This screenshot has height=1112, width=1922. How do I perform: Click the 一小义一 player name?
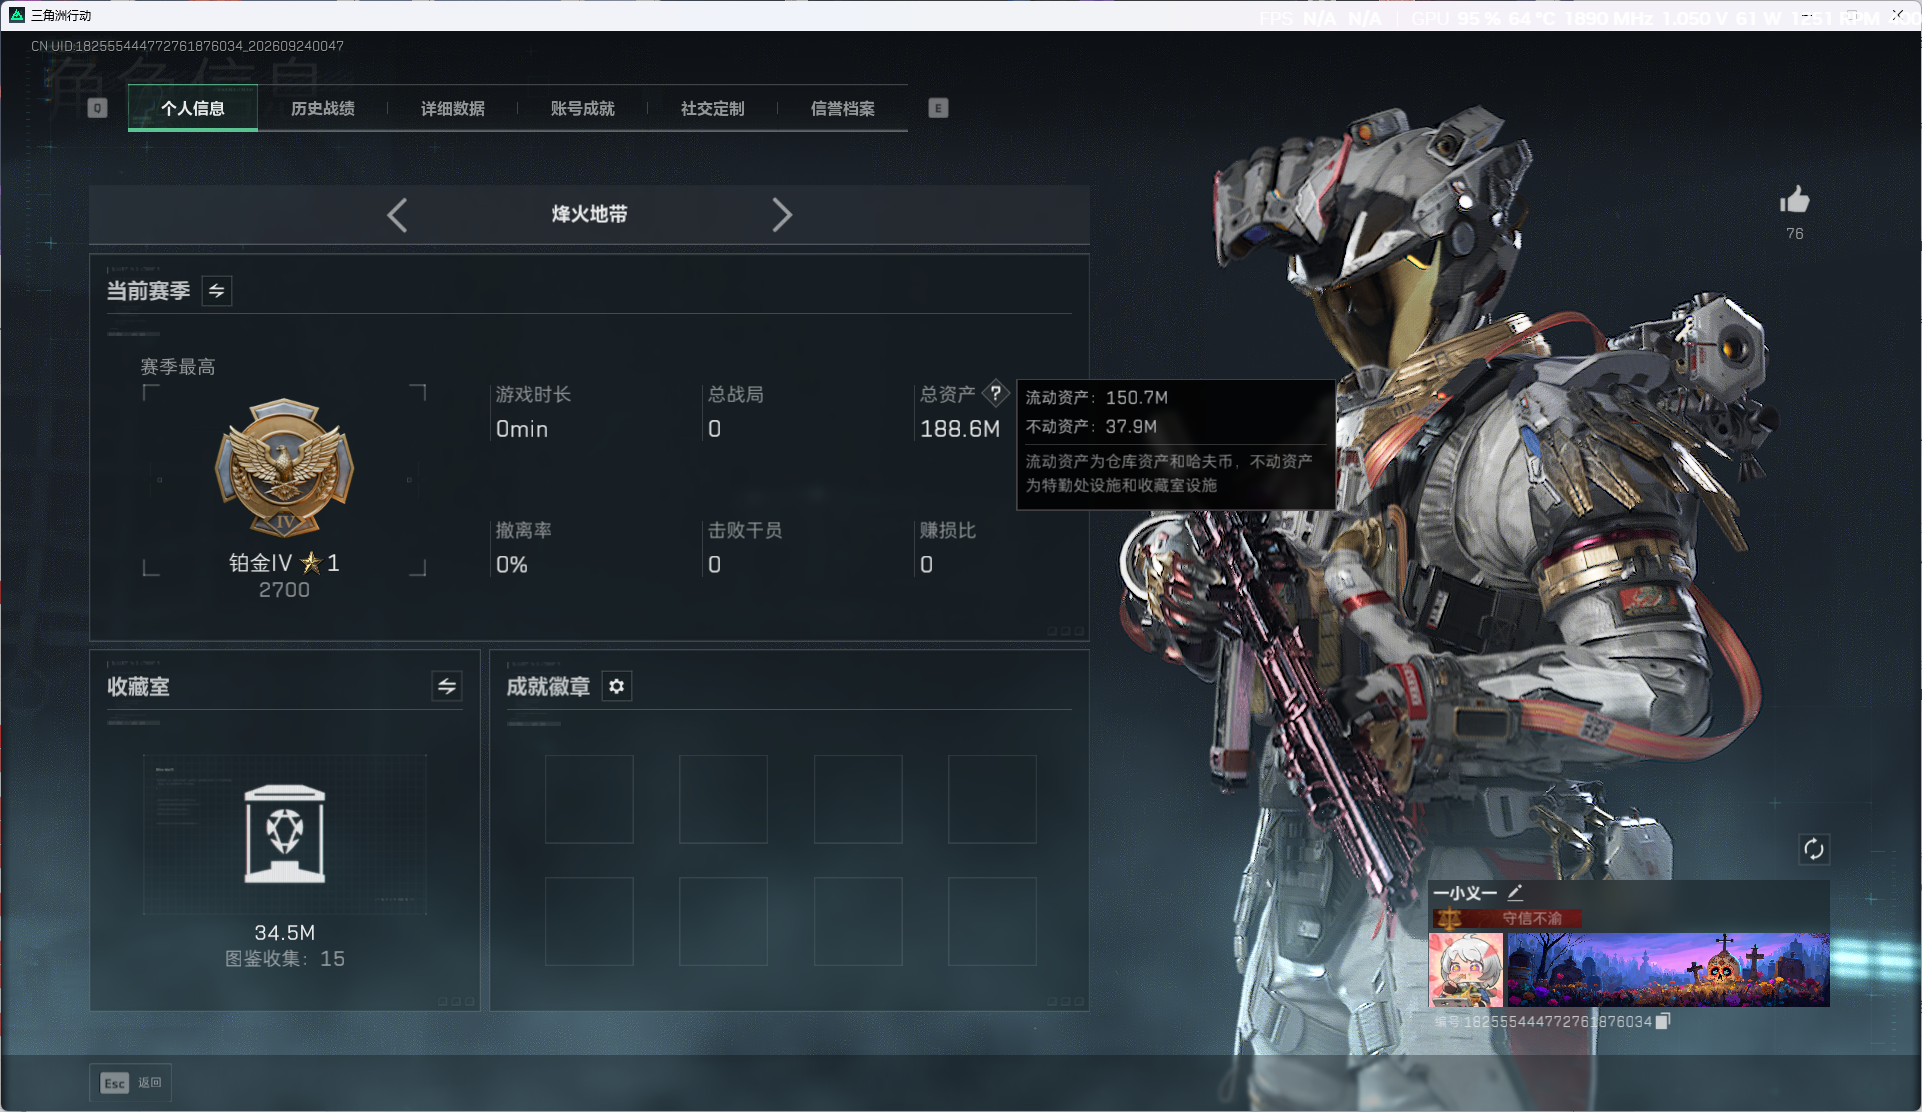point(1465,893)
